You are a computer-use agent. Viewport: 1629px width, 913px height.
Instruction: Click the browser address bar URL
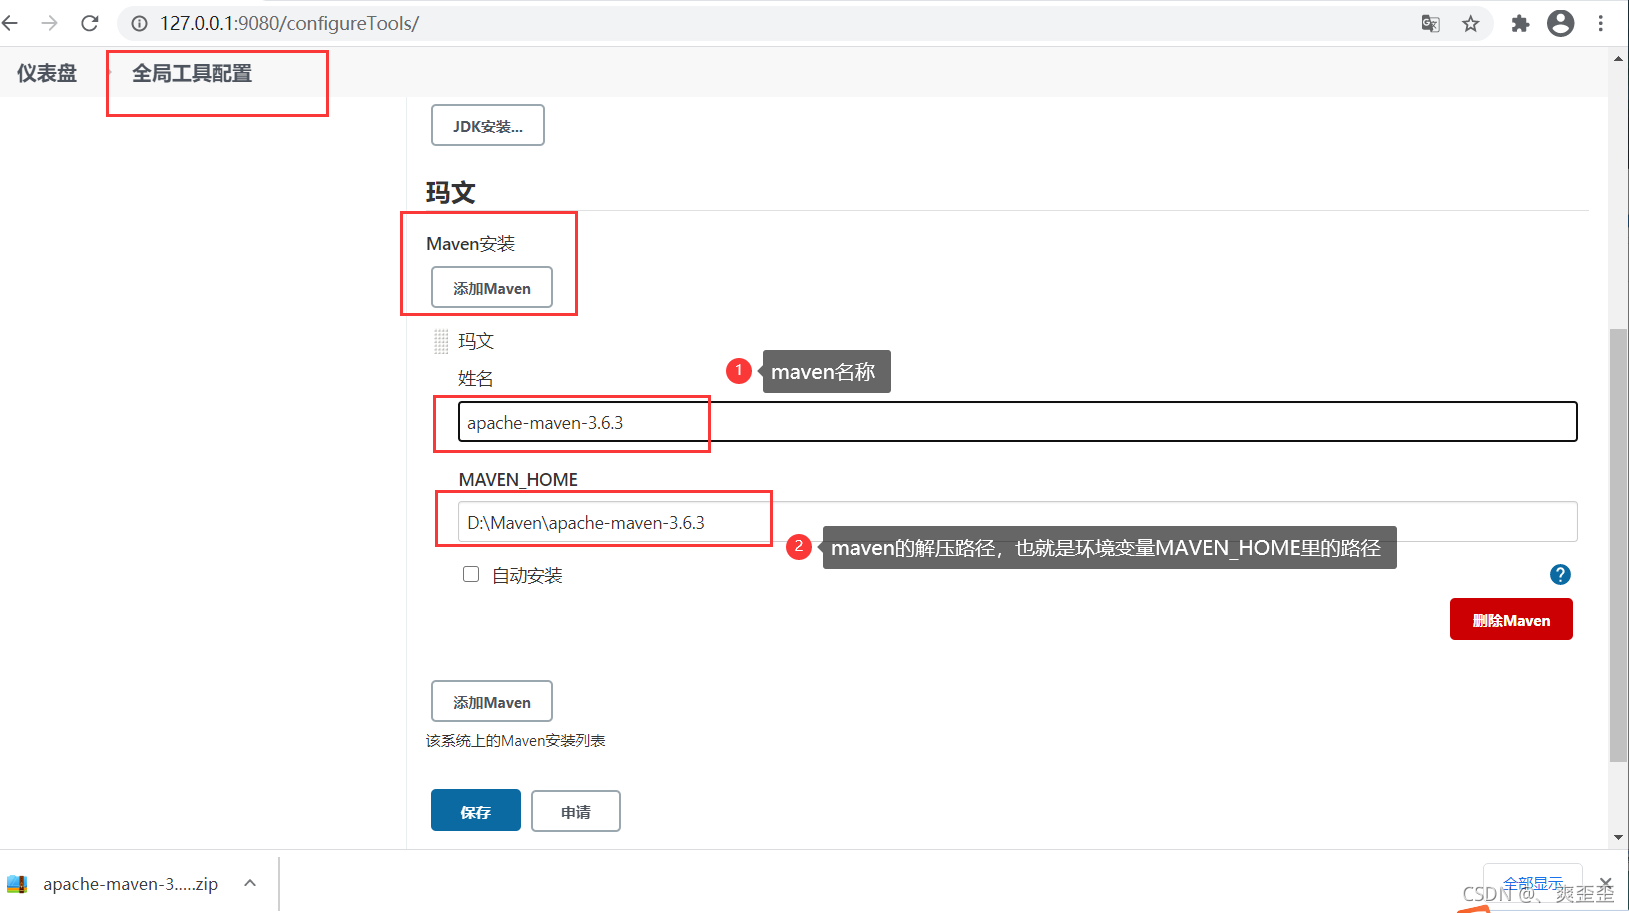click(289, 23)
